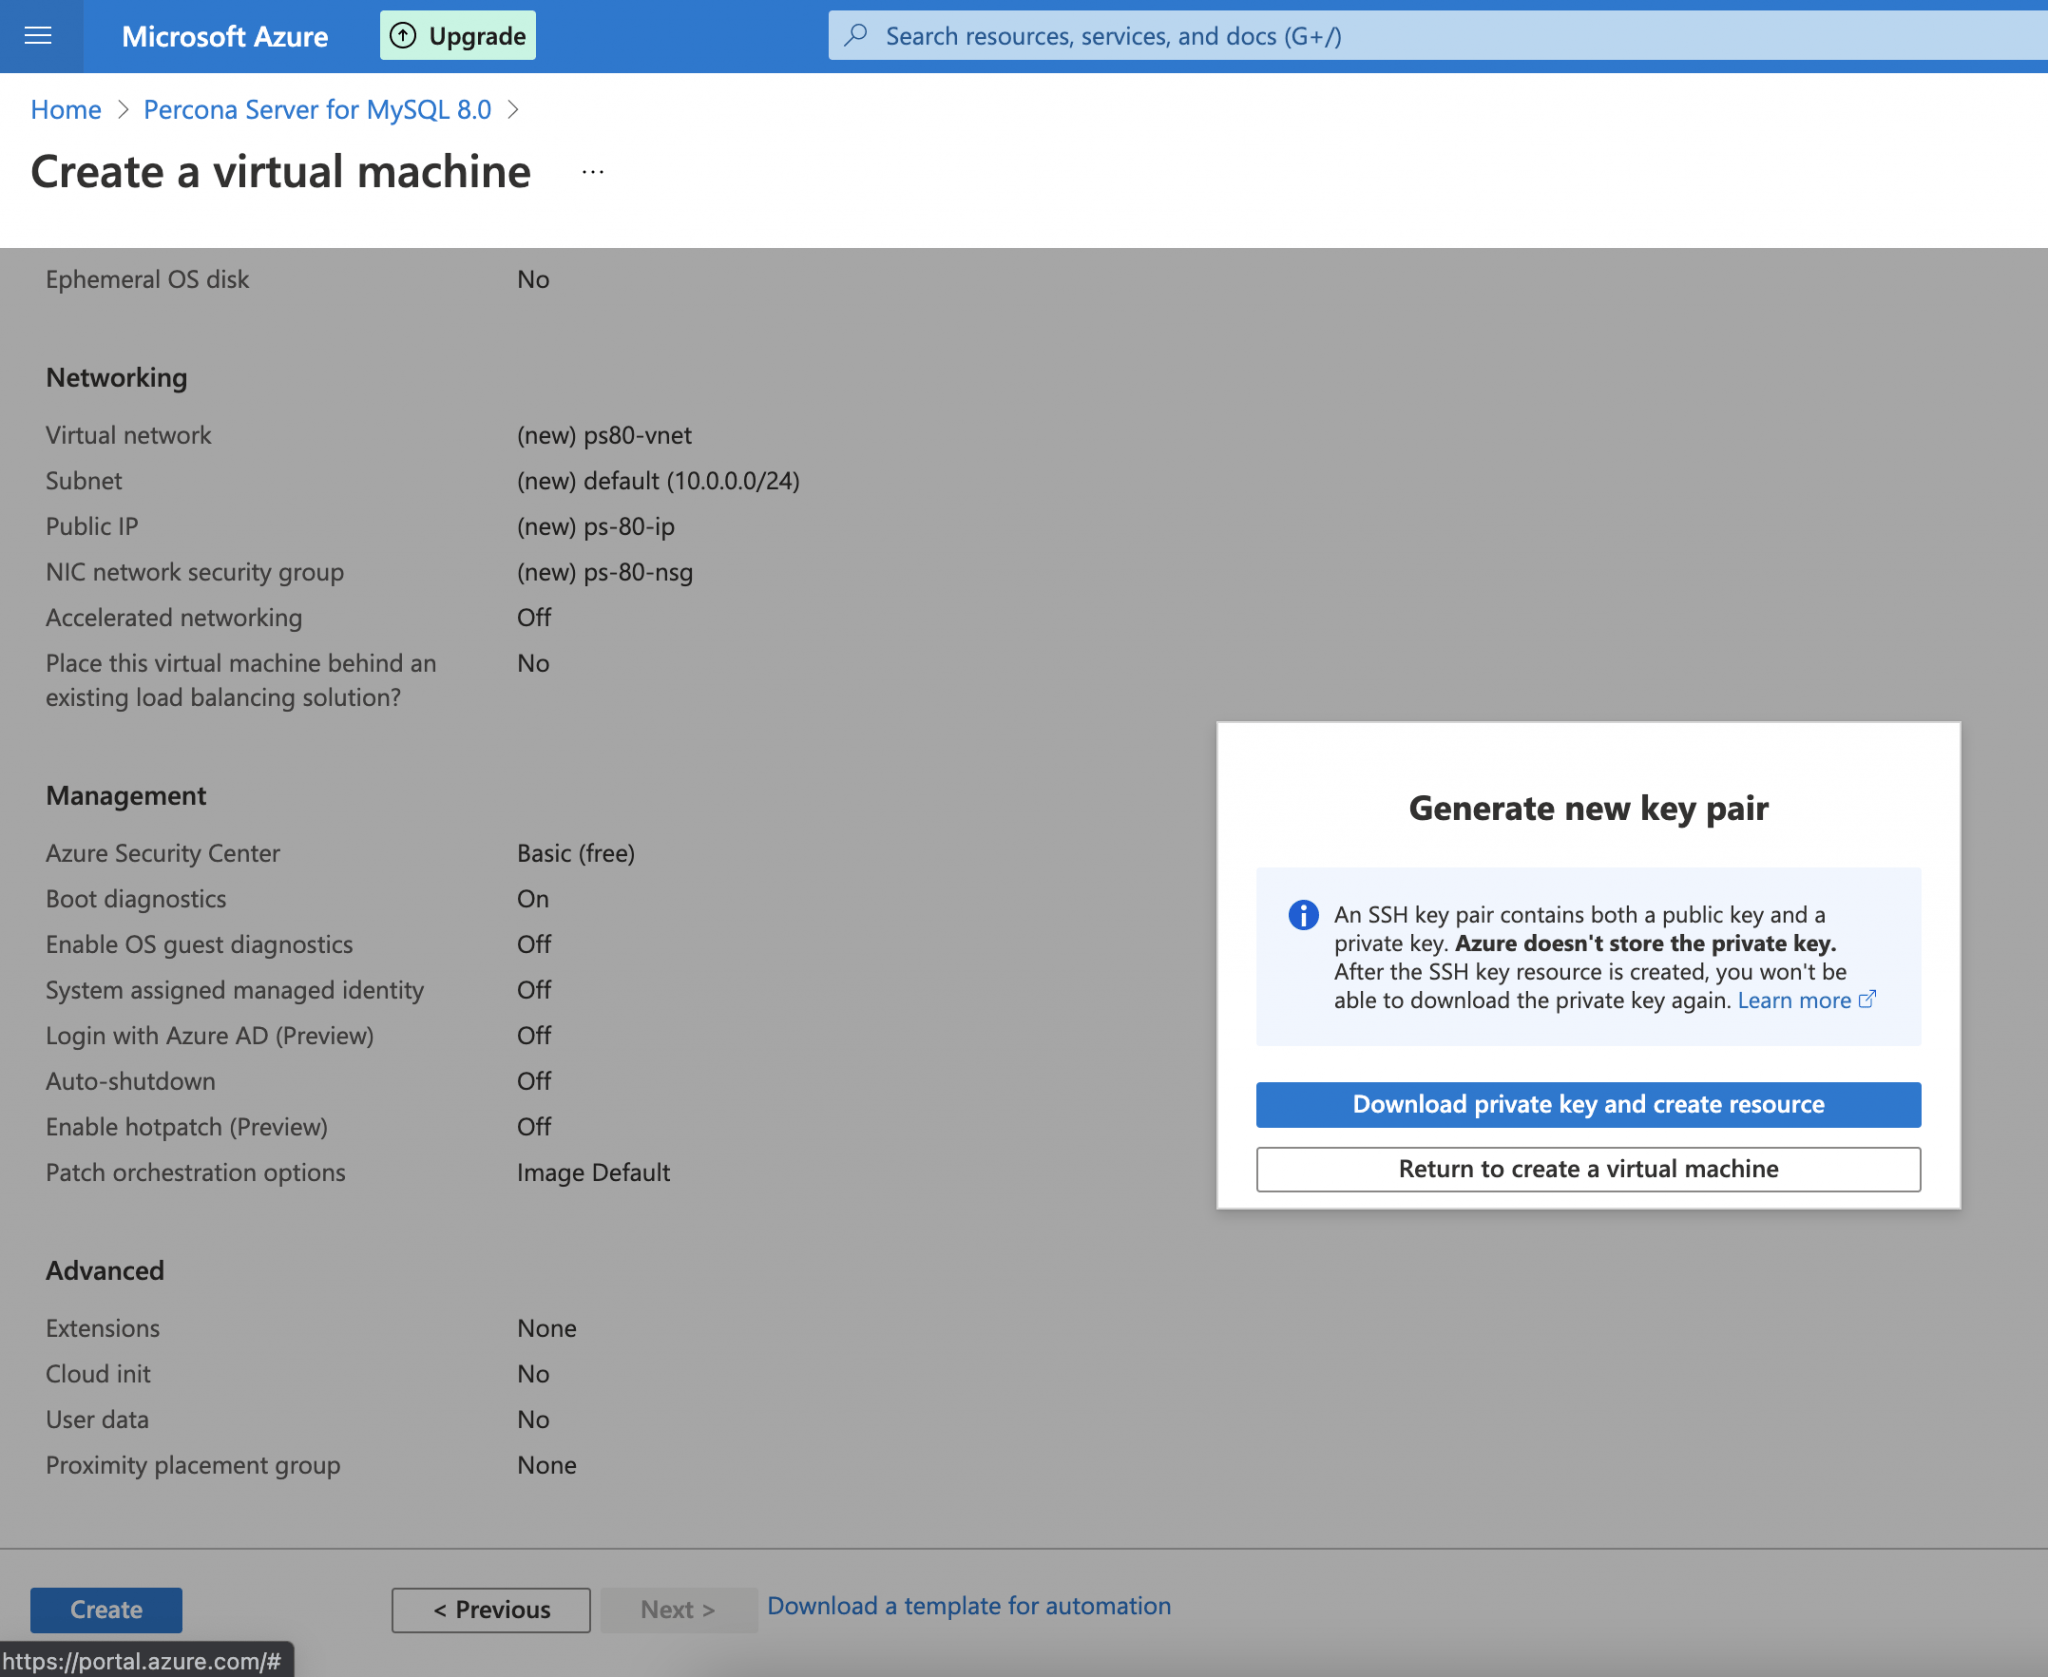The image size is (2048, 1677).
Task: Open the Azure portal hamburger menu
Action: (40, 36)
